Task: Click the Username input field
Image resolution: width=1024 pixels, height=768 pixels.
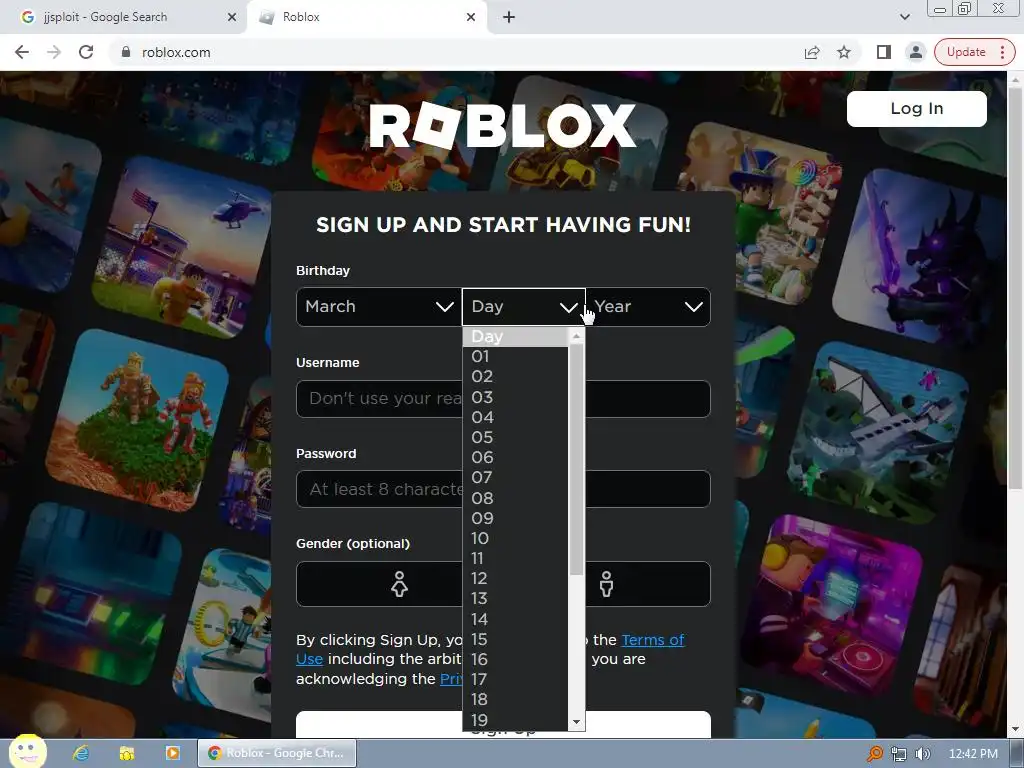Action: pos(503,398)
